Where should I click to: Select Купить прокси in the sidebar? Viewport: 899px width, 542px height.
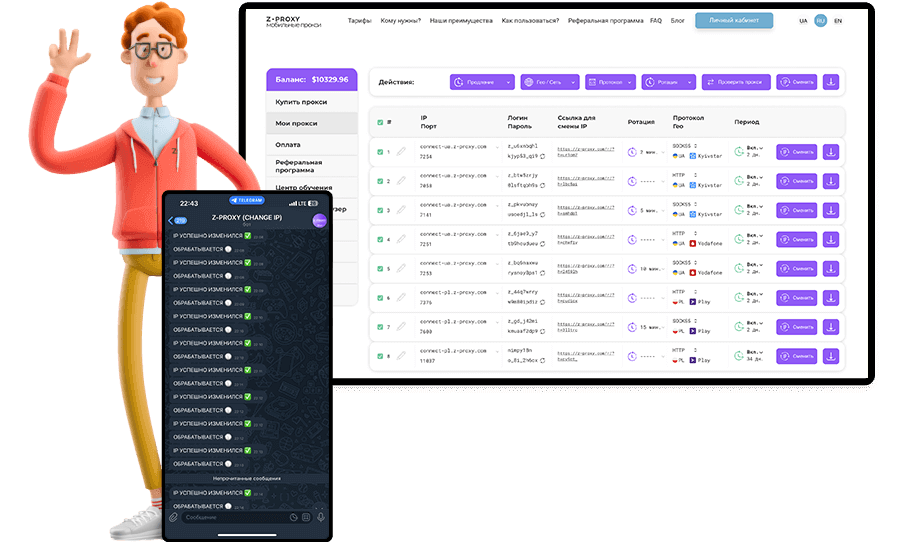[x=312, y=102]
